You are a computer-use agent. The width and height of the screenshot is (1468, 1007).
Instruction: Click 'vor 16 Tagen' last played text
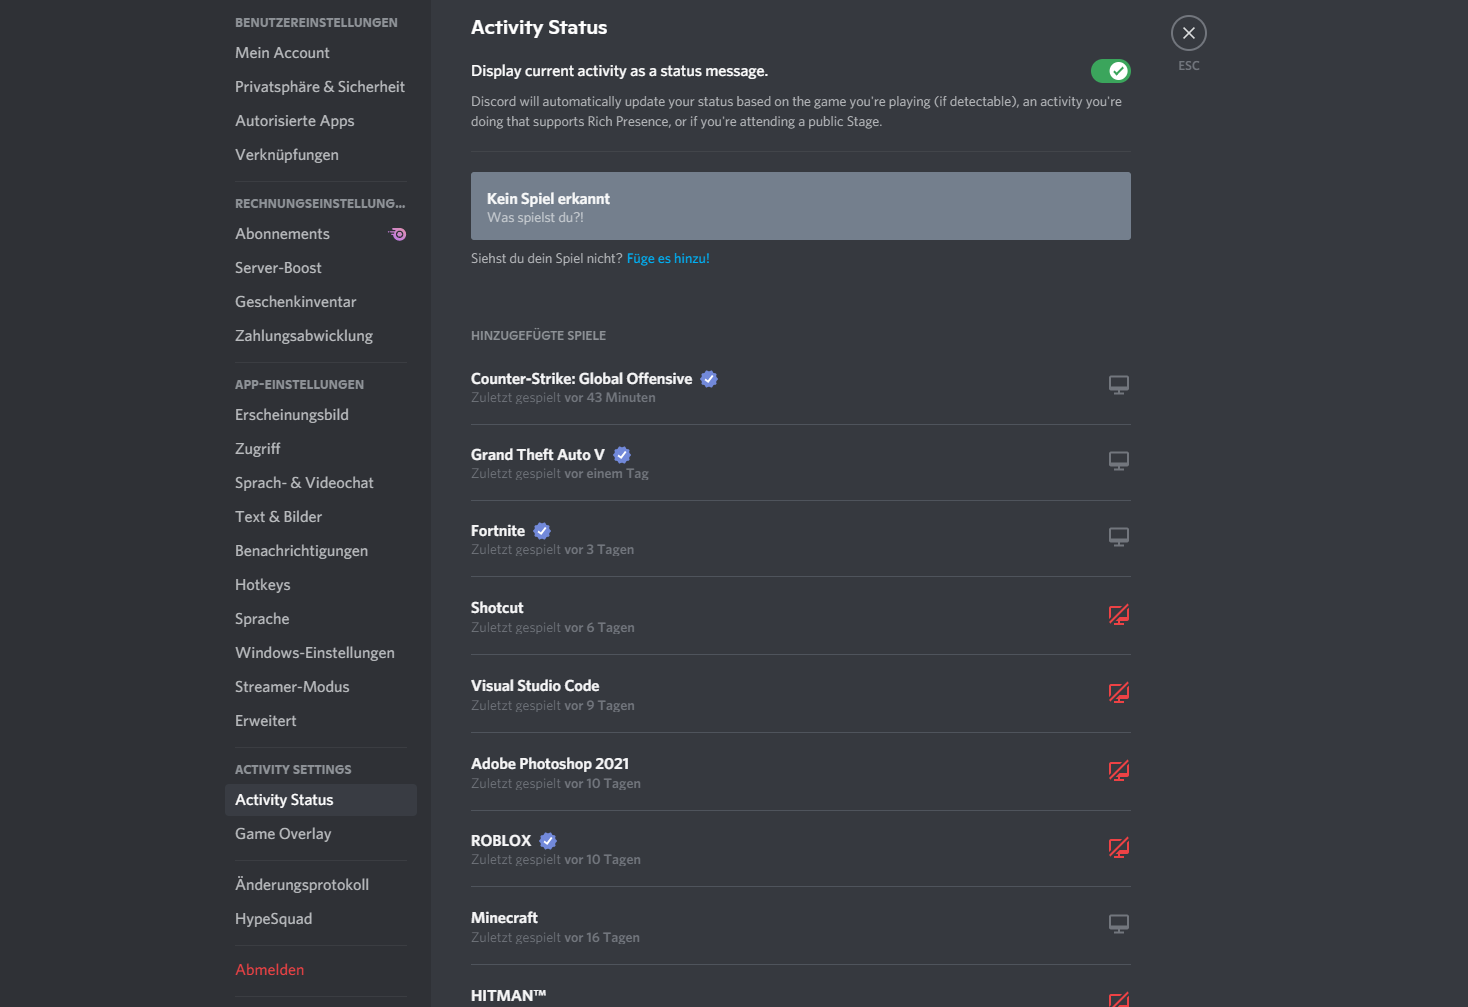602,938
